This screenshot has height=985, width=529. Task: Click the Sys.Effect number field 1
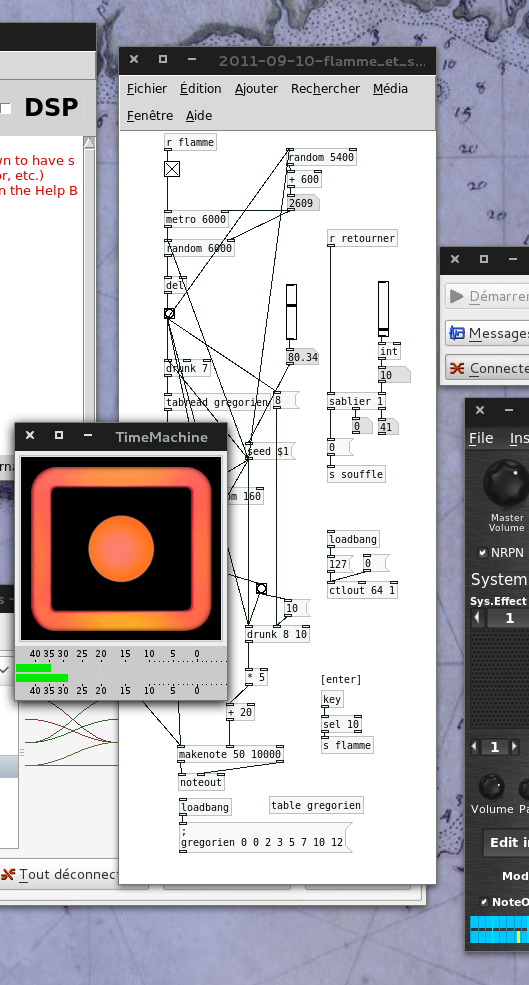tap(509, 618)
